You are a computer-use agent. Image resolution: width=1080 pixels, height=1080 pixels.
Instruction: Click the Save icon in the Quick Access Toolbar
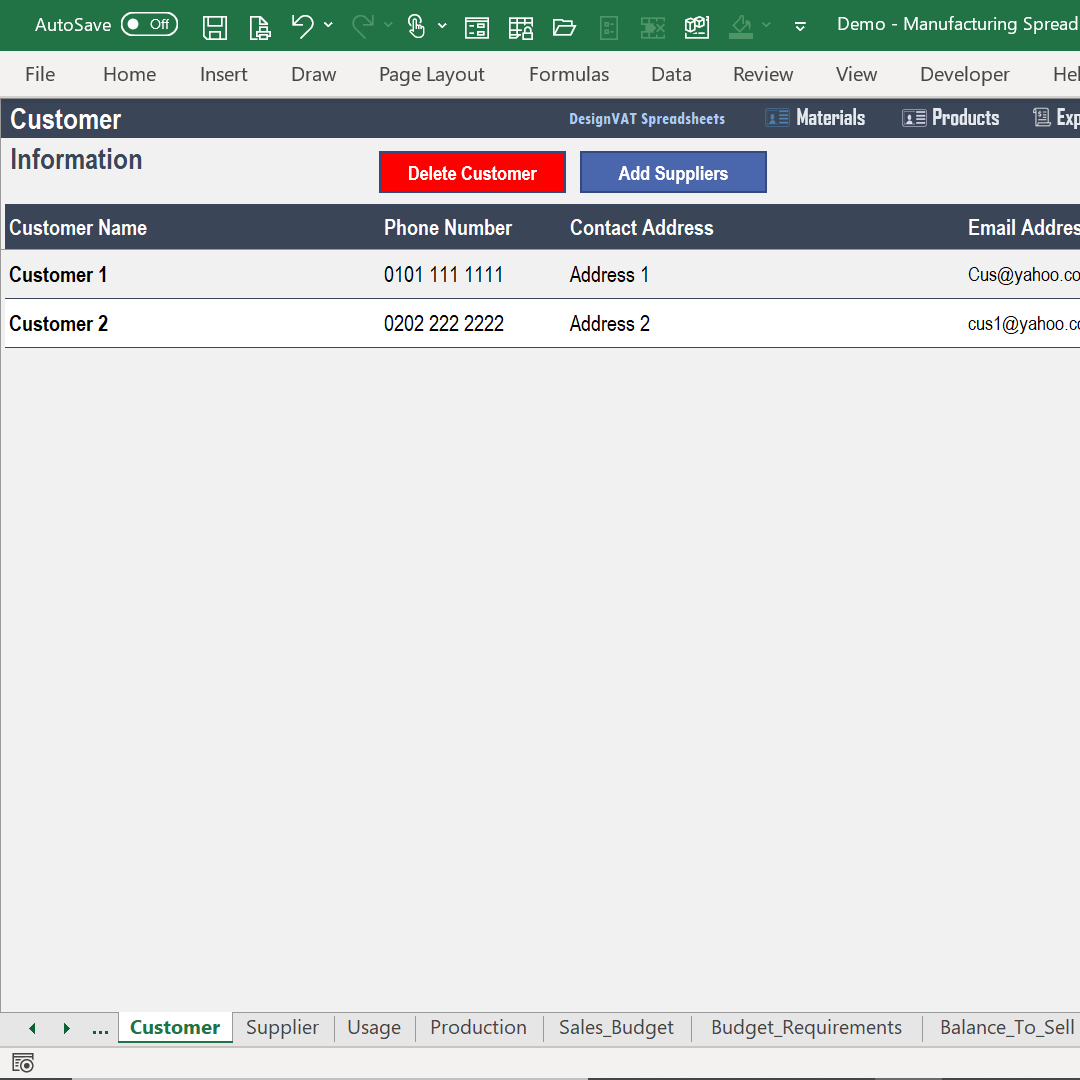214,26
